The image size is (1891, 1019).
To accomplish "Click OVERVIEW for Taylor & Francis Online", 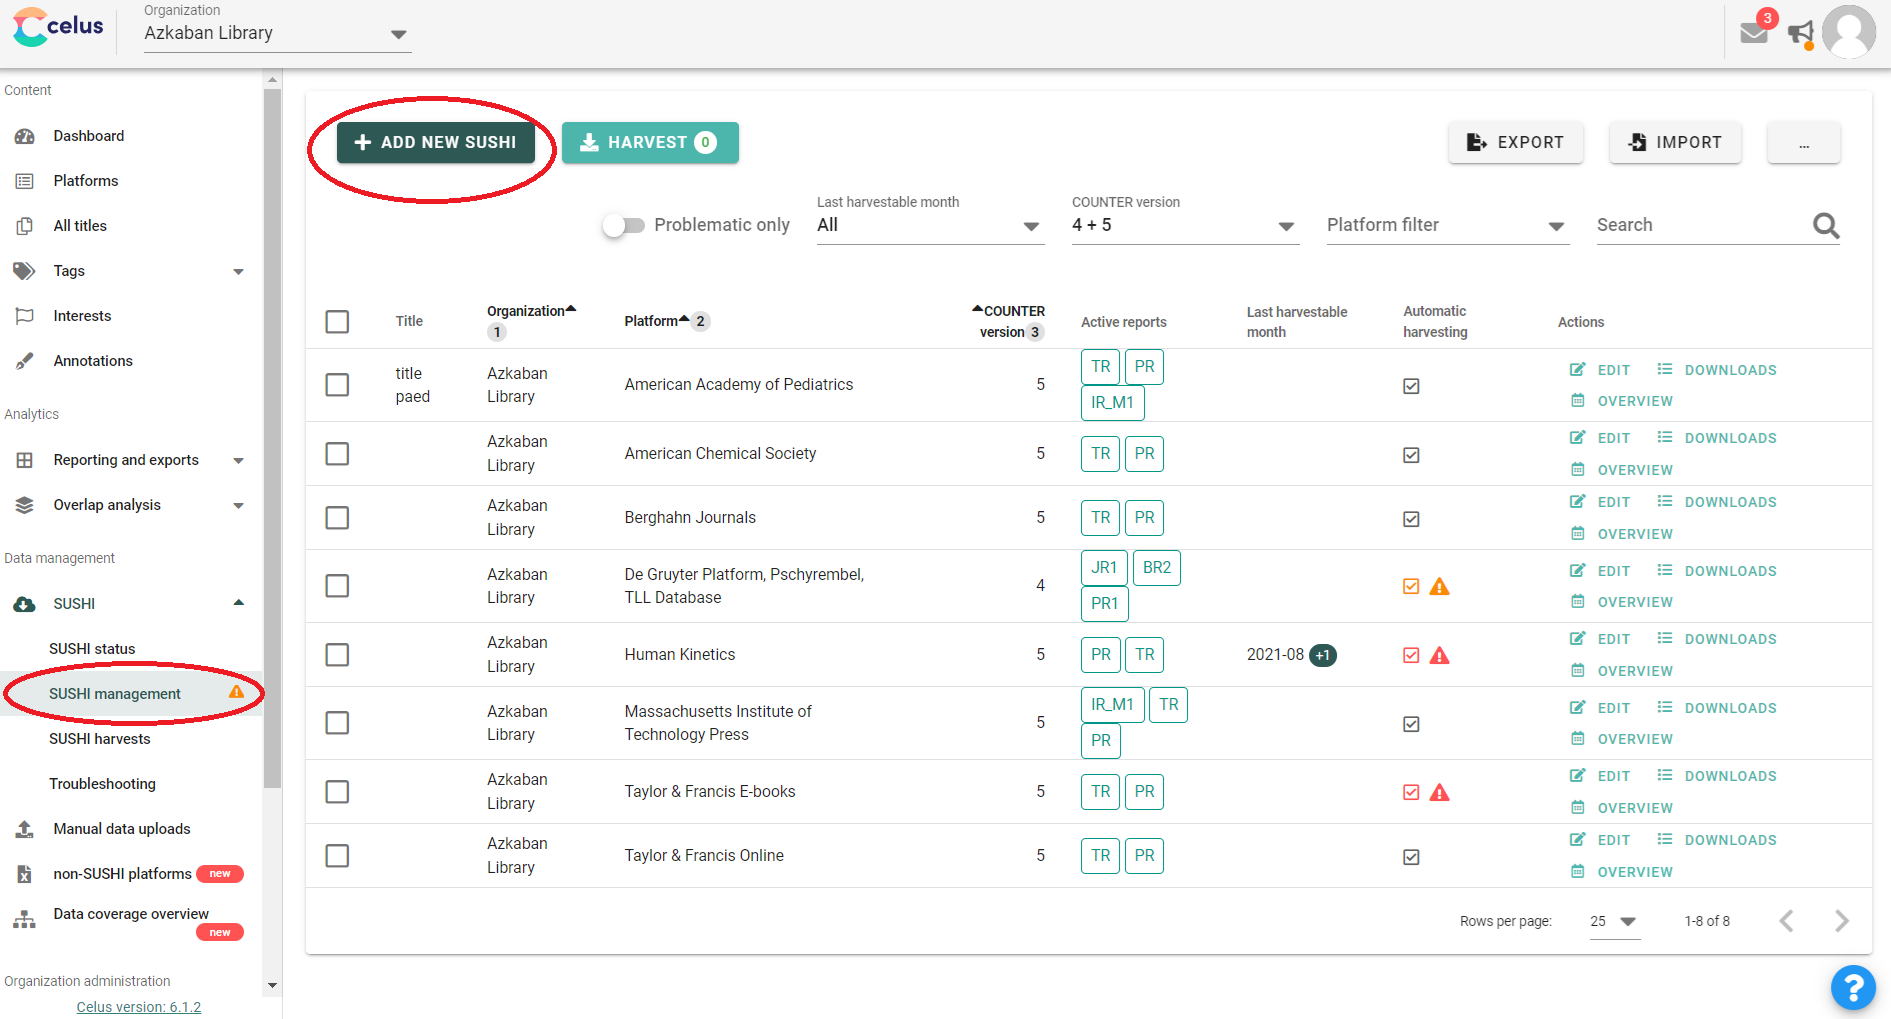I will tap(1621, 872).
